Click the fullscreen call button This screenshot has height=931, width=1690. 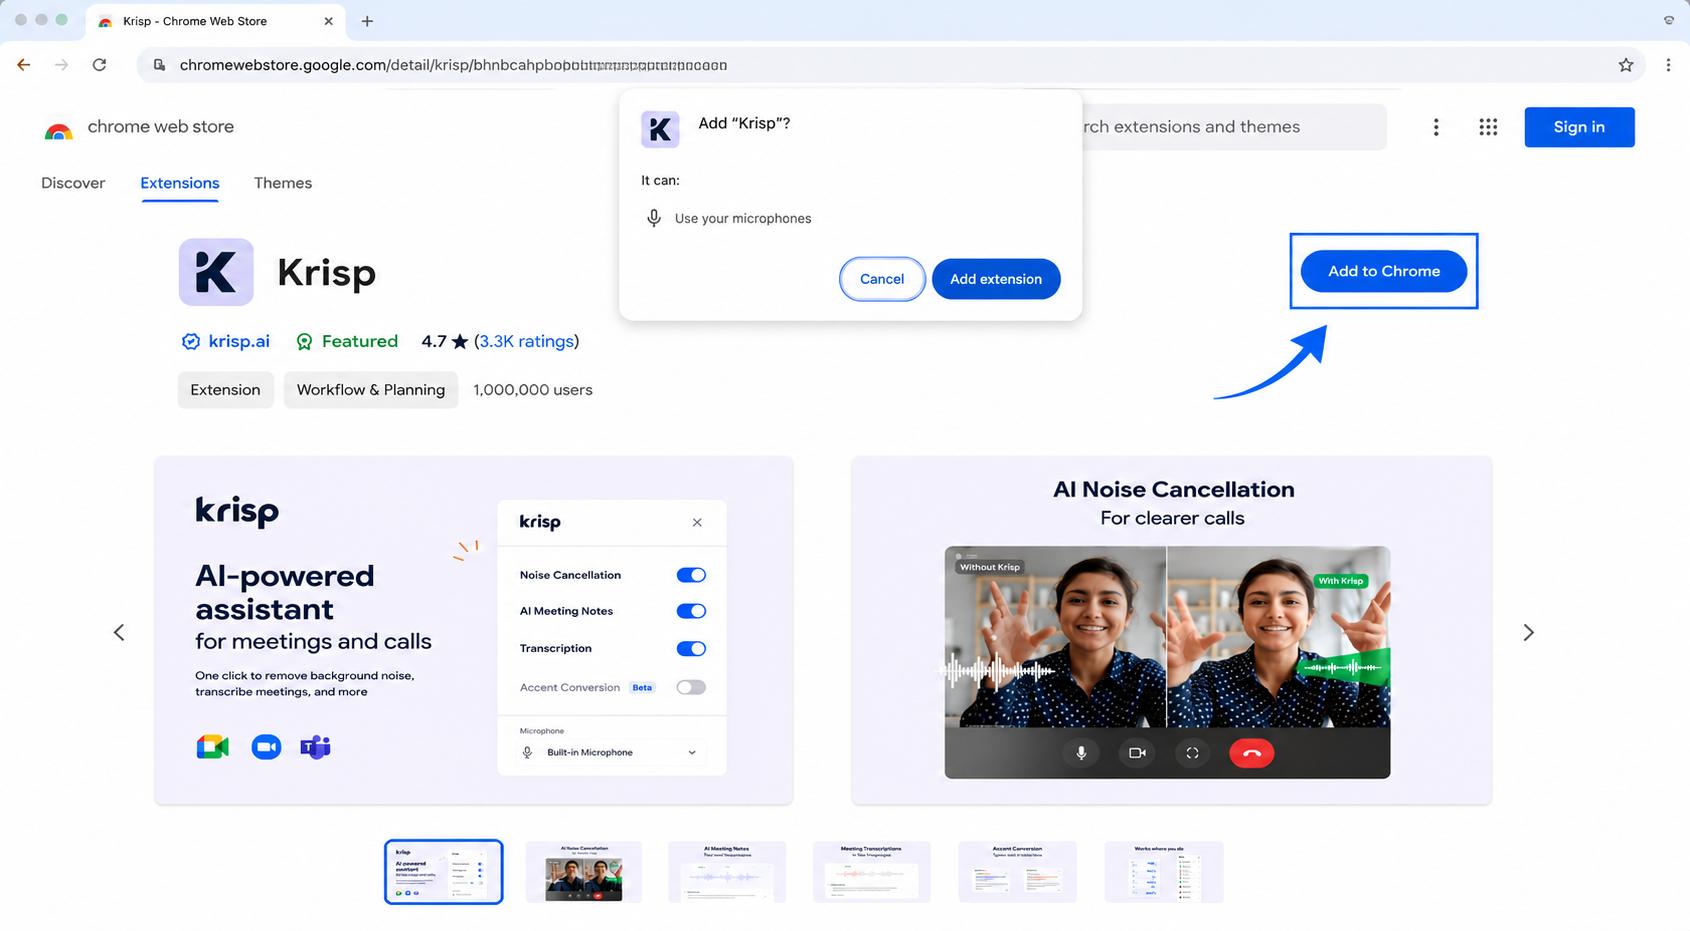click(1192, 753)
